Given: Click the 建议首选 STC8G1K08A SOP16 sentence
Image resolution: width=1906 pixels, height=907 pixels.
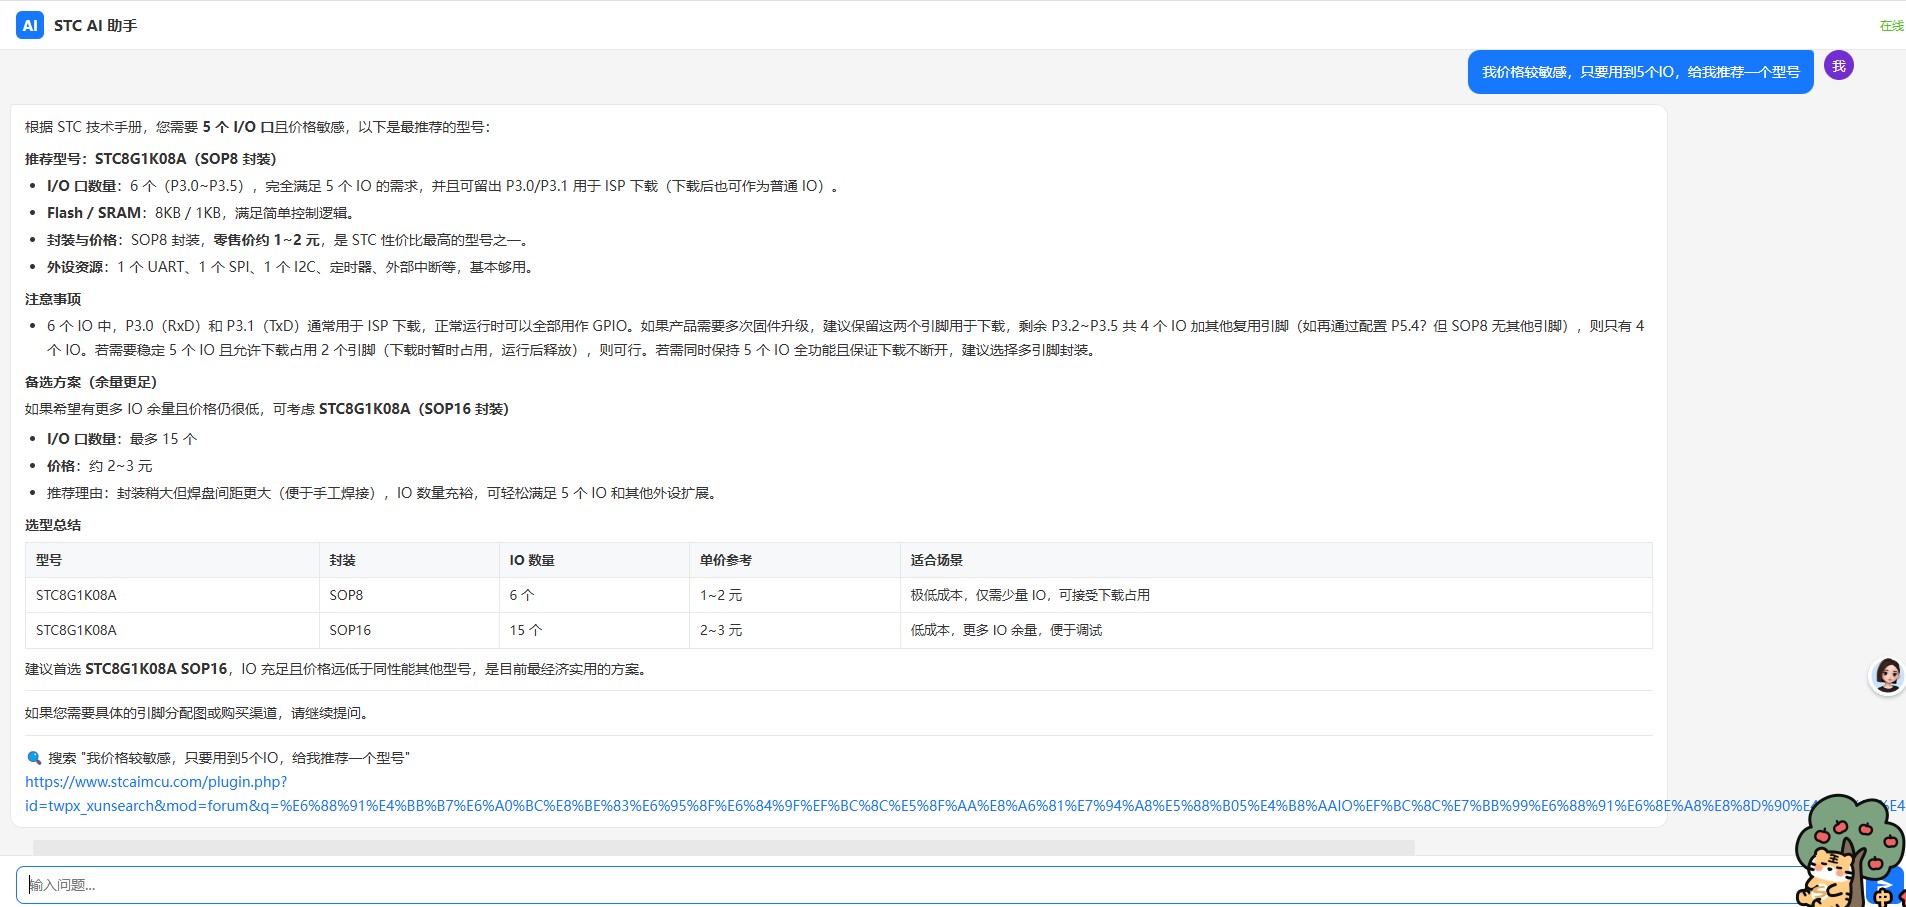Looking at the screenshot, I should point(338,669).
